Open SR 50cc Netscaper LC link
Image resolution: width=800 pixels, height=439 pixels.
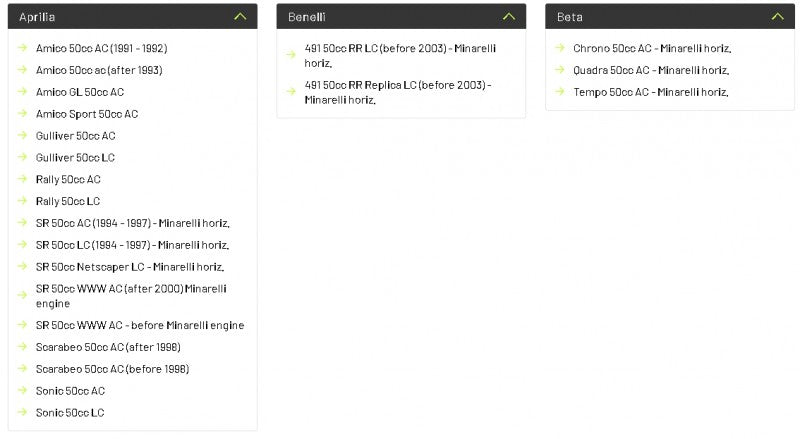tap(129, 267)
